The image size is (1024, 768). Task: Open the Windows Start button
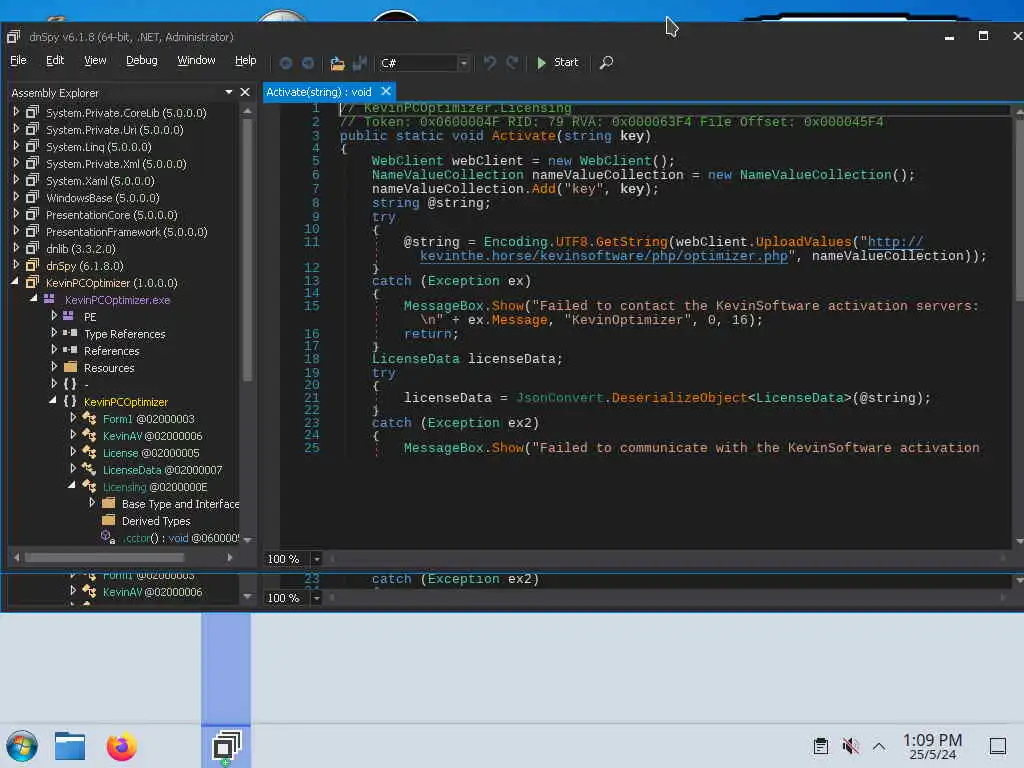[x=22, y=746]
